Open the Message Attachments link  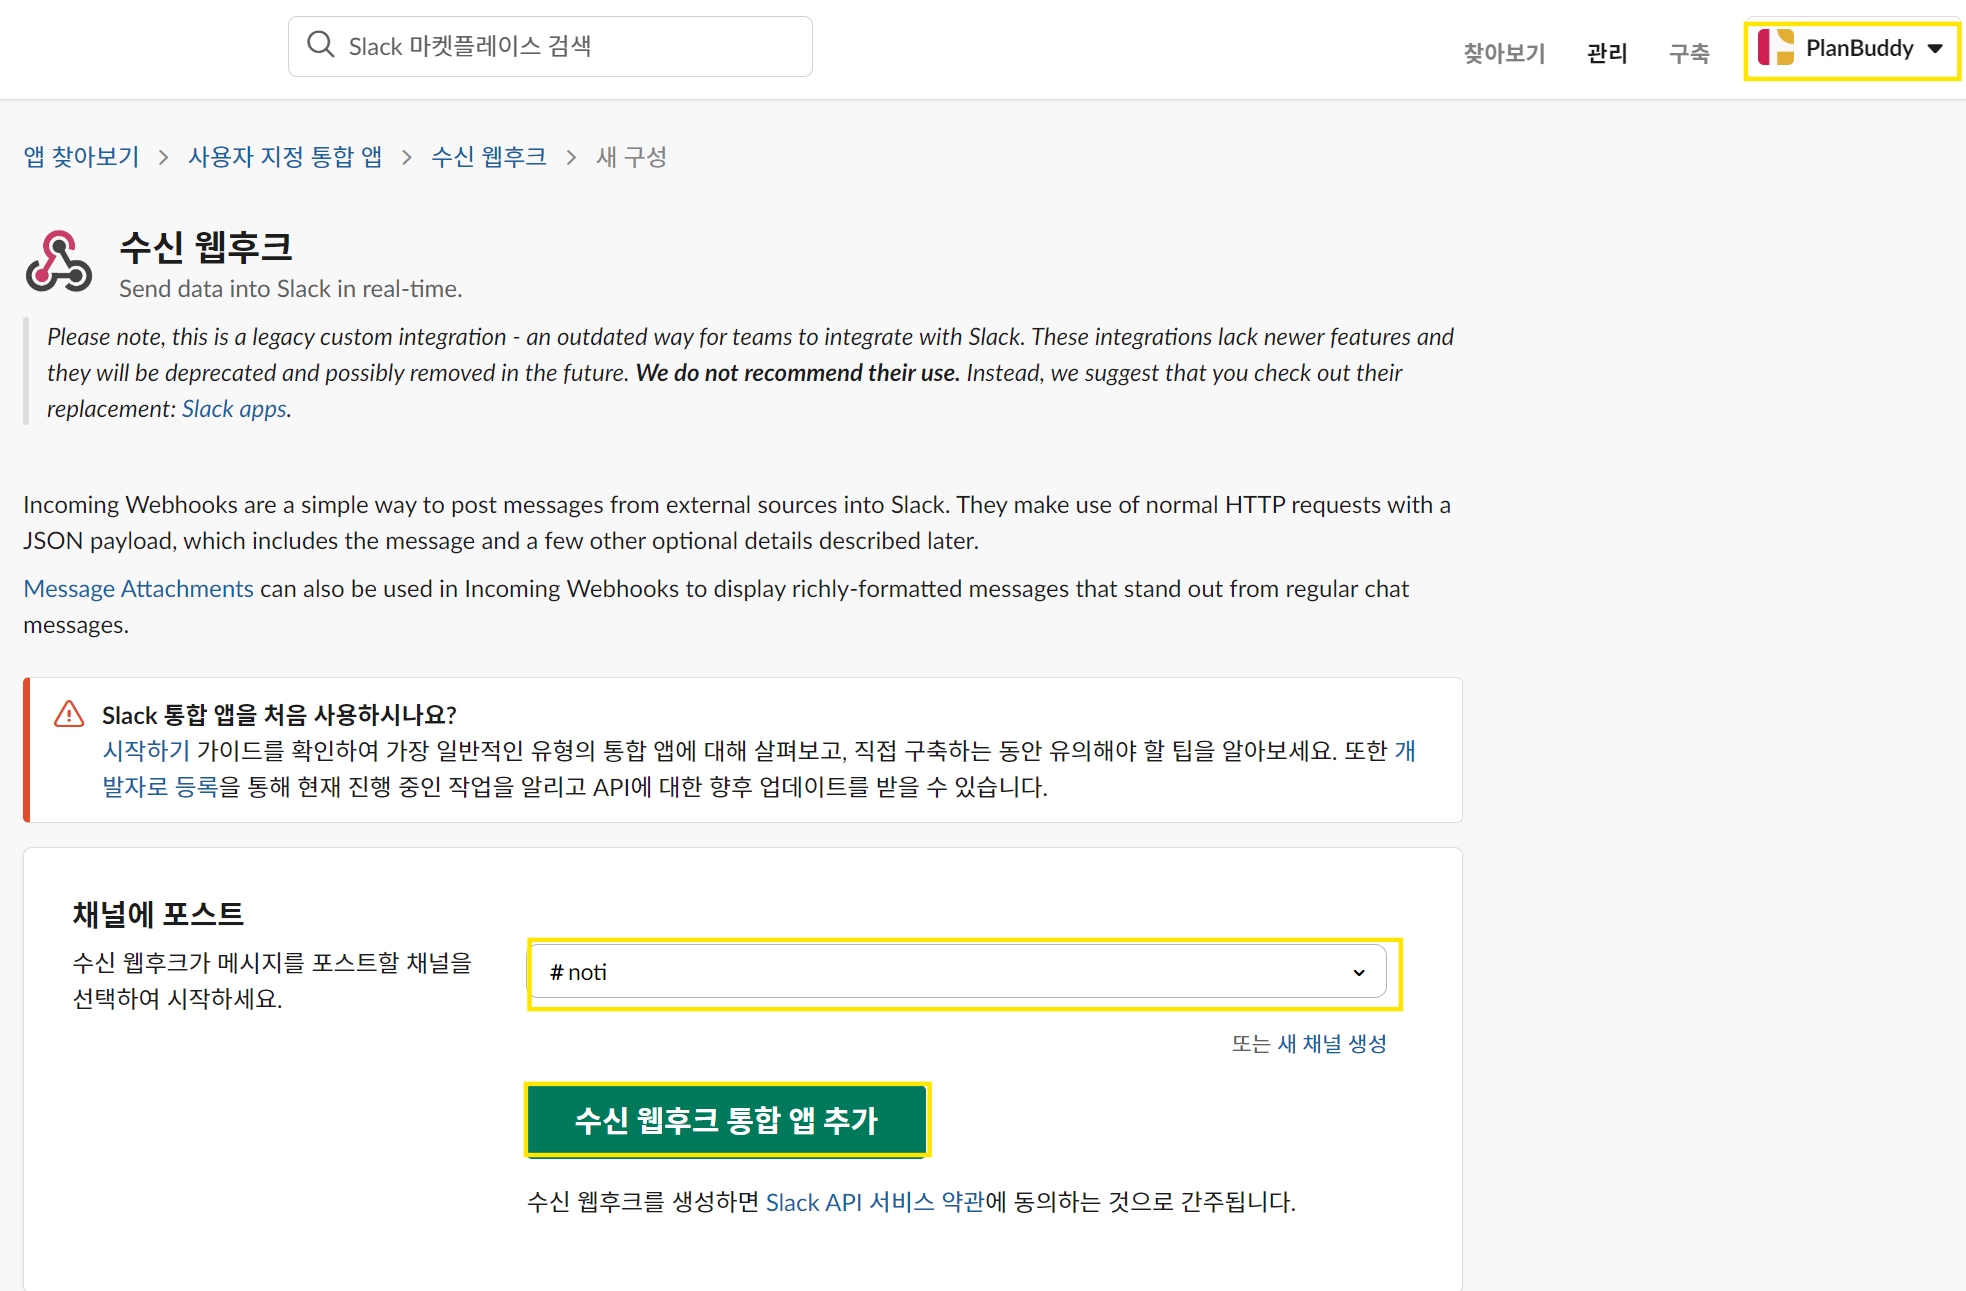138,589
